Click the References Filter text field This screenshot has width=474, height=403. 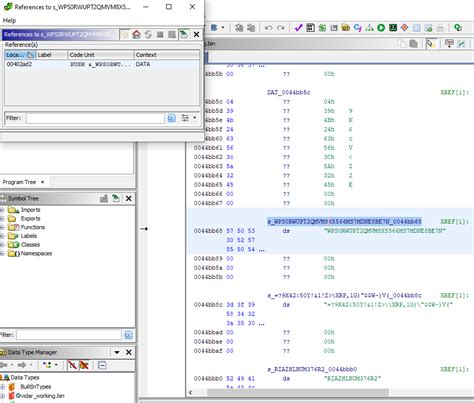click(95, 118)
